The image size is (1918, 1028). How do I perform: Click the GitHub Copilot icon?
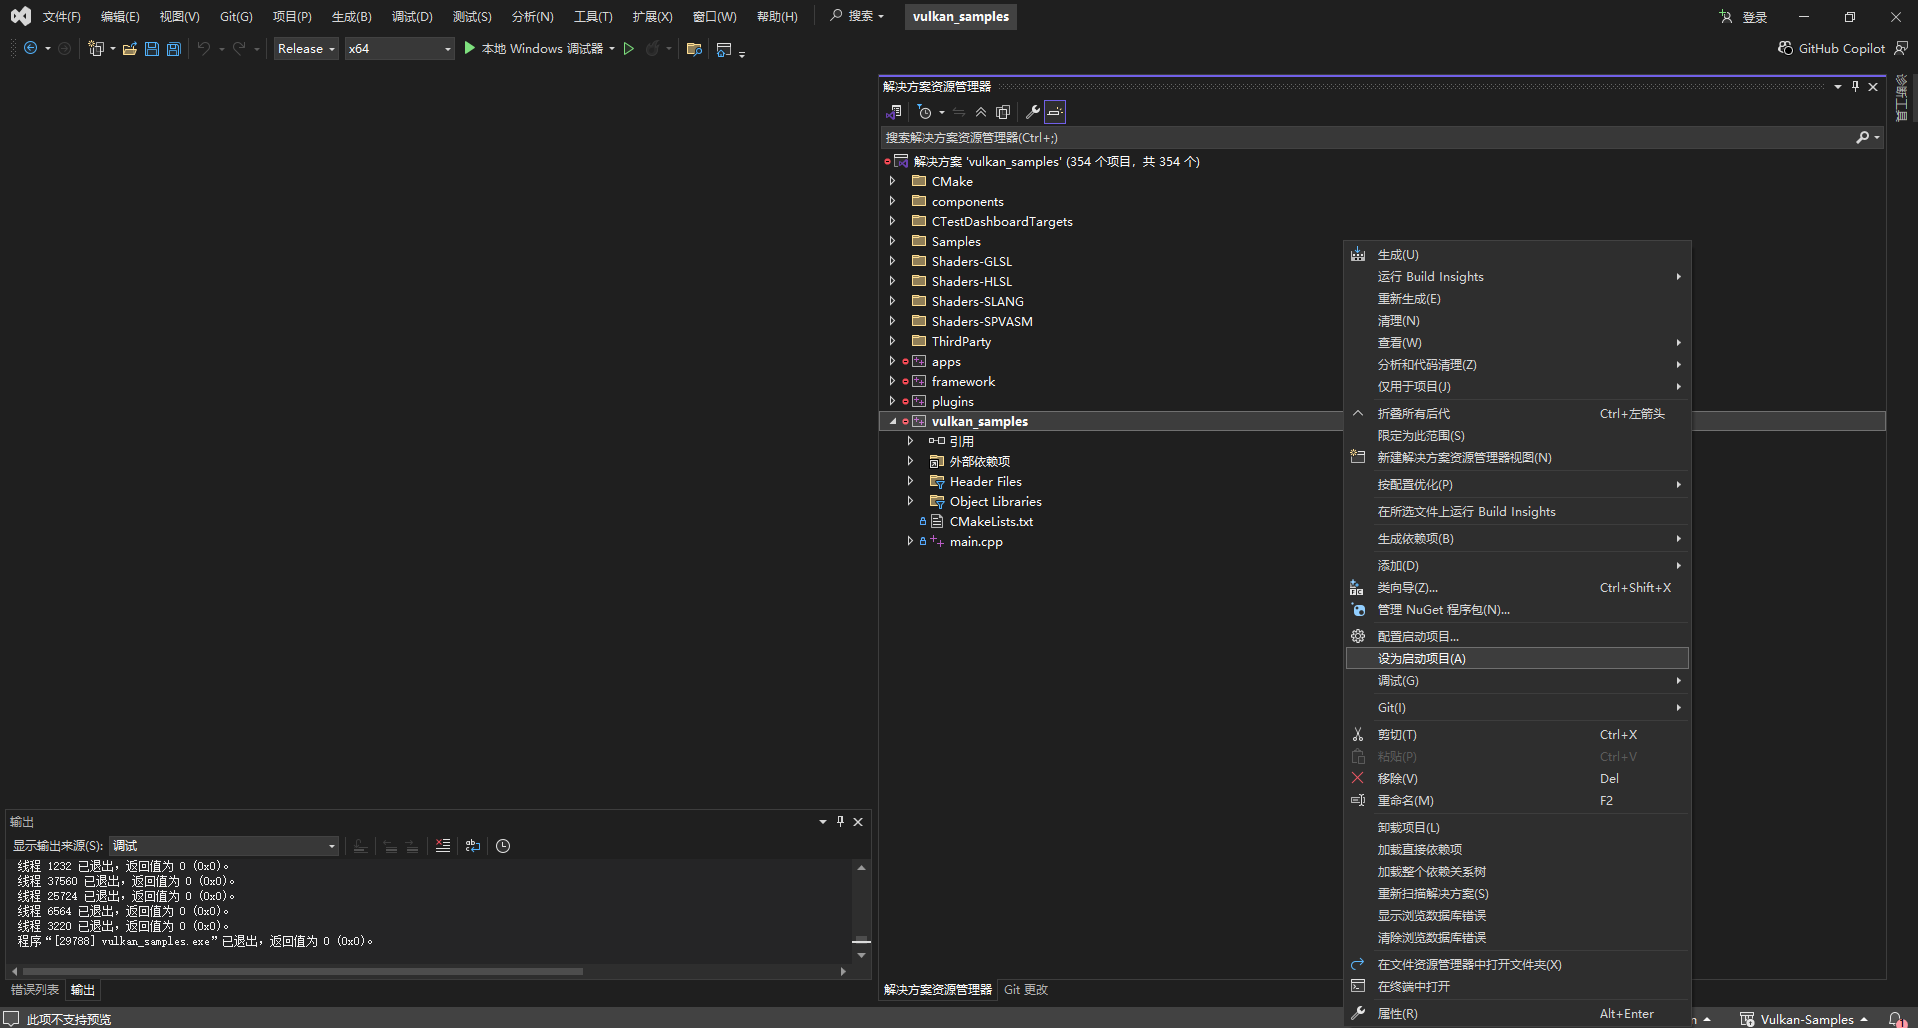[1785, 48]
